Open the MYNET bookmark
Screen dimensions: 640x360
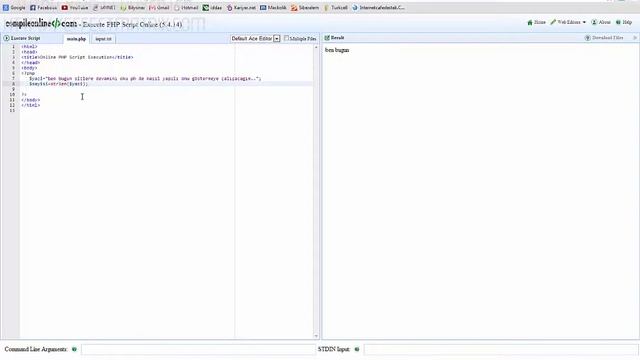point(104,7)
